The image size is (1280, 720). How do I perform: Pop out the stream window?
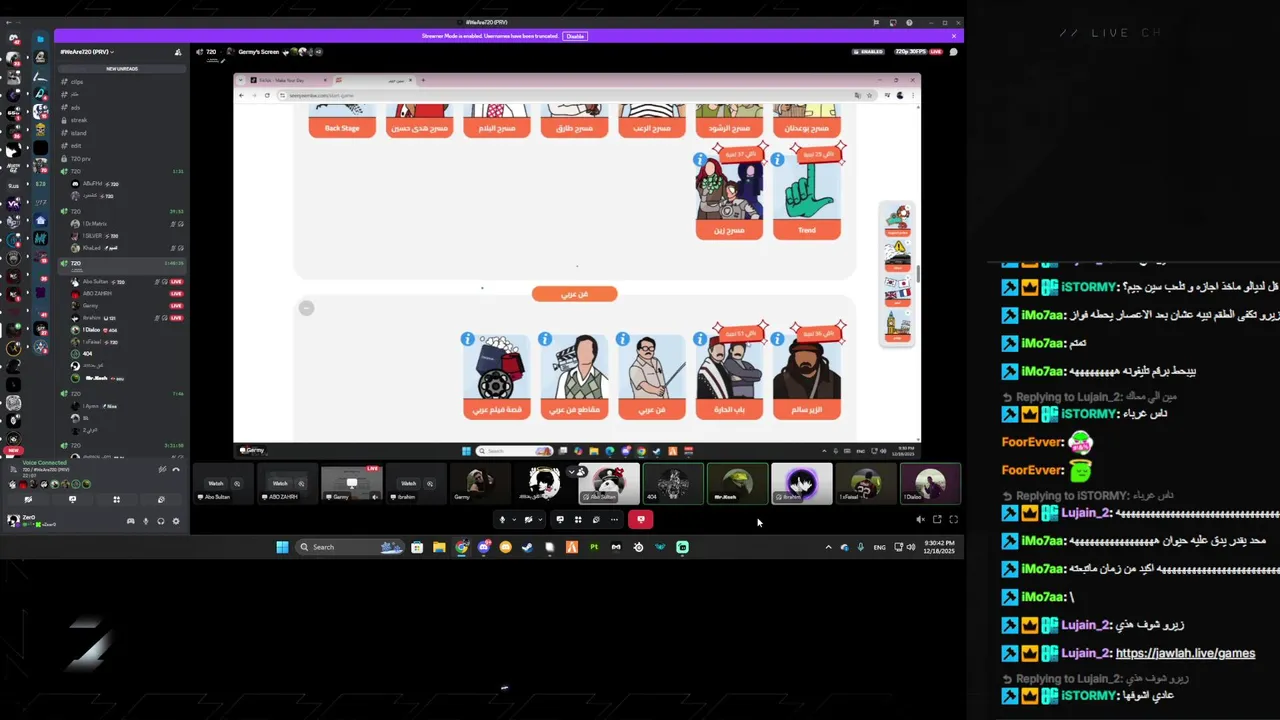[937, 519]
